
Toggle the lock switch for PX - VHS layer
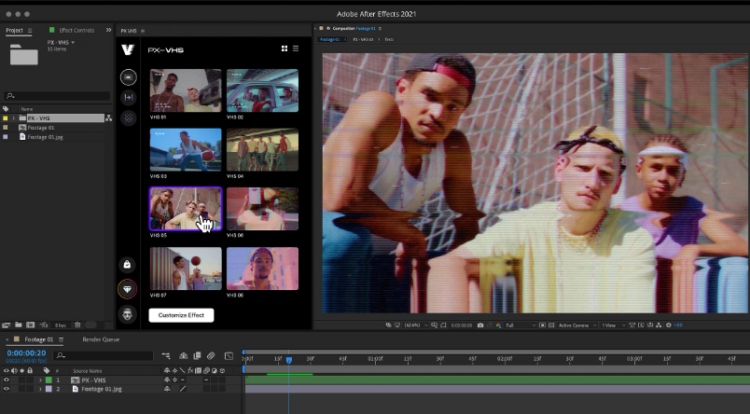tap(29, 380)
